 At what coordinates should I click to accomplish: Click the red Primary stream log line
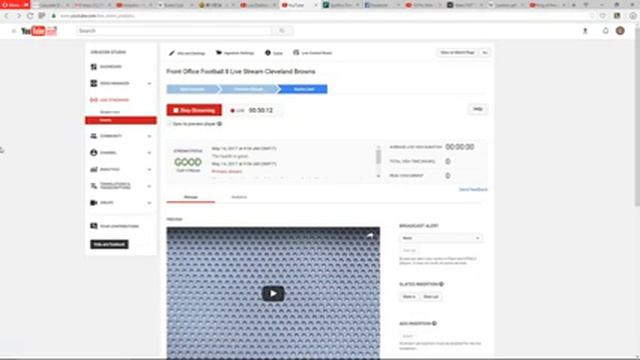pyautogui.click(x=227, y=171)
